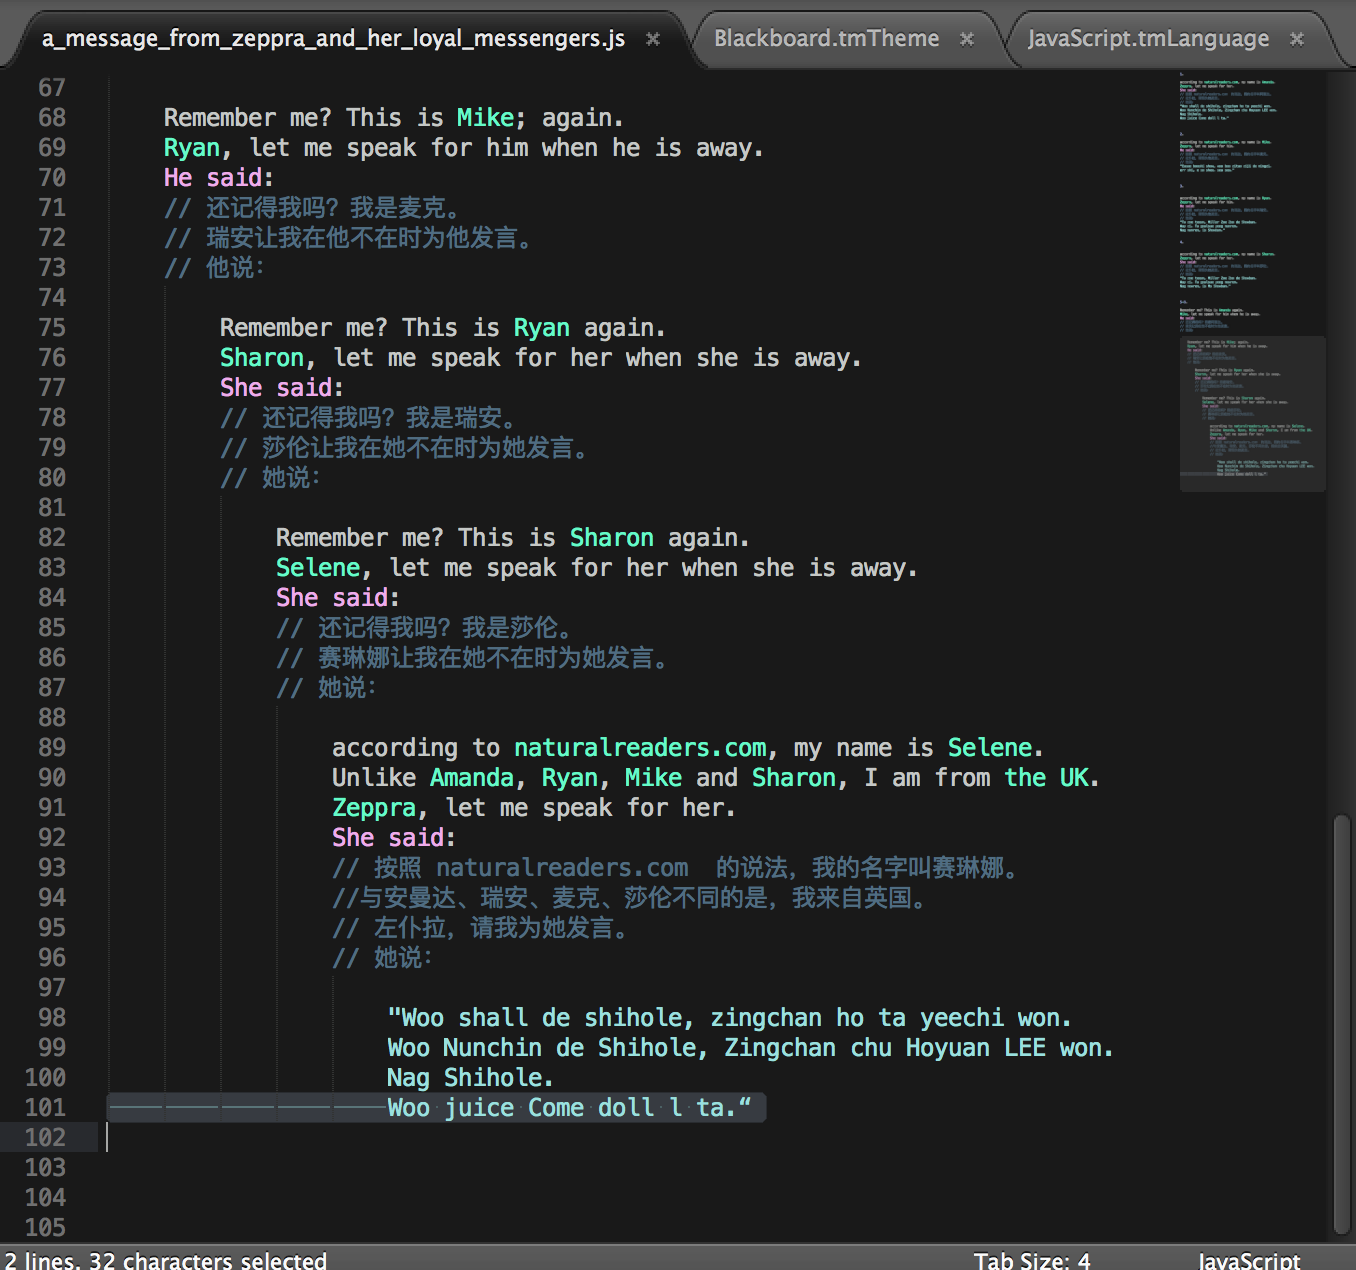Click the Chinese comment on line 86
Screen dimensions: 1356x1270
[x=472, y=658]
